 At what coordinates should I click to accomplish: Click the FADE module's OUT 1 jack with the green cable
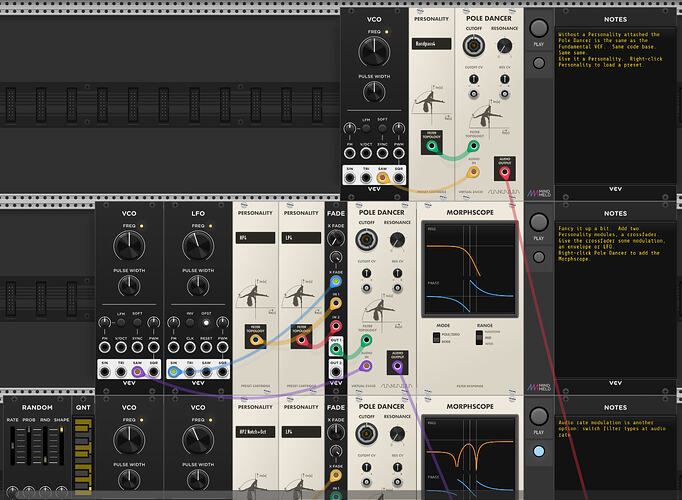coord(336,349)
